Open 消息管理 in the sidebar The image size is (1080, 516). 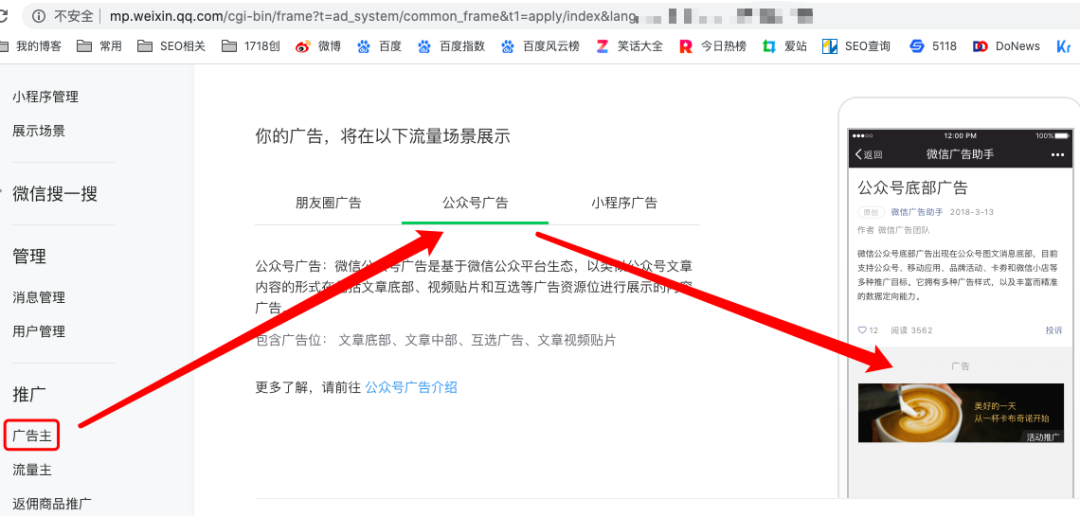click(39, 298)
